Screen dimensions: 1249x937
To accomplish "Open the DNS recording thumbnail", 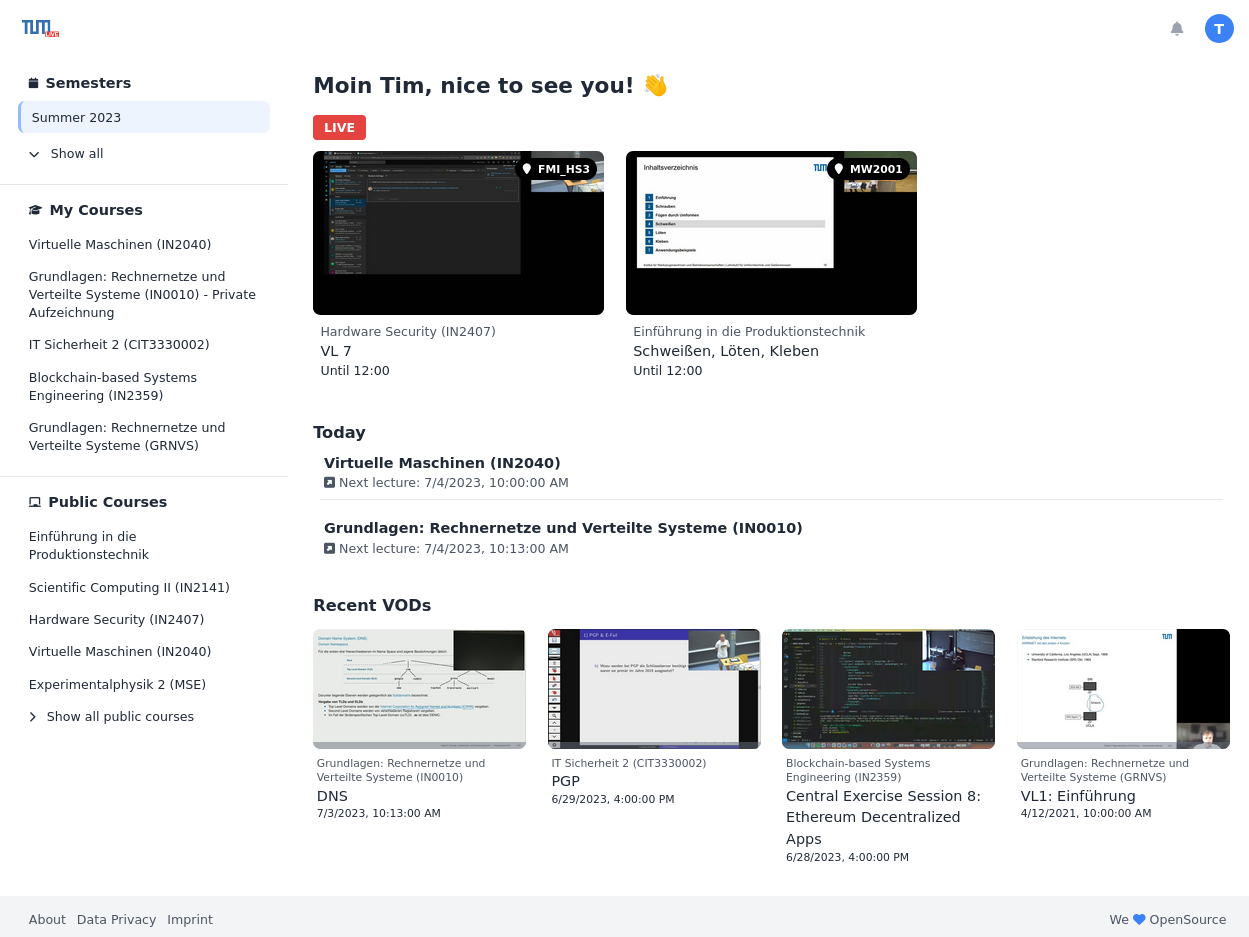I will [x=419, y=689].
